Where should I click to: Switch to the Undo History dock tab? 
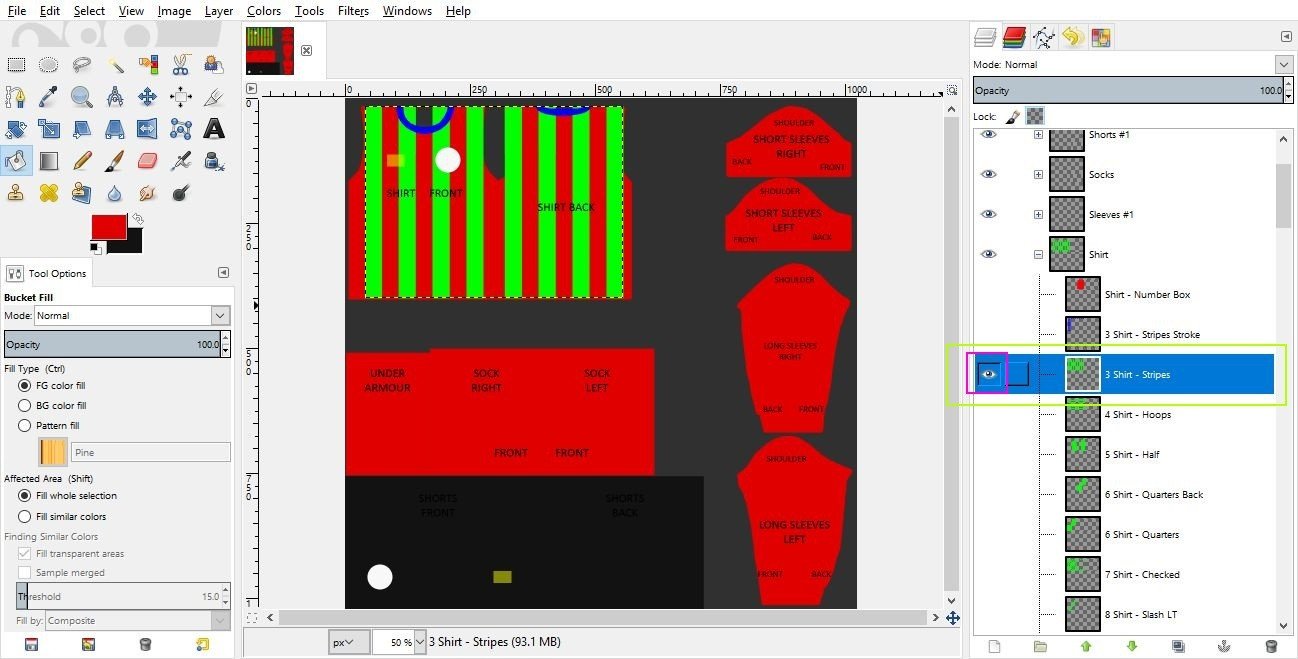click(x=1072, y=38)
